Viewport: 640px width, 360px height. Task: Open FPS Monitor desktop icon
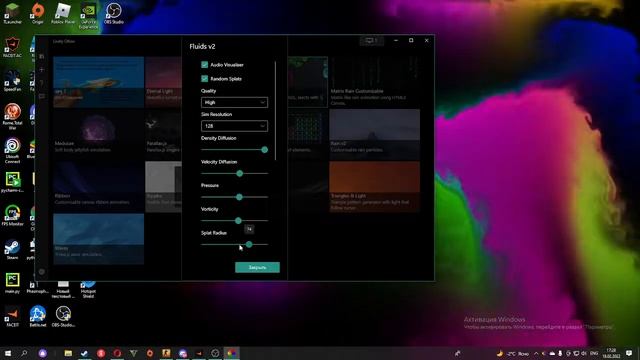click(x=12, y=216)
